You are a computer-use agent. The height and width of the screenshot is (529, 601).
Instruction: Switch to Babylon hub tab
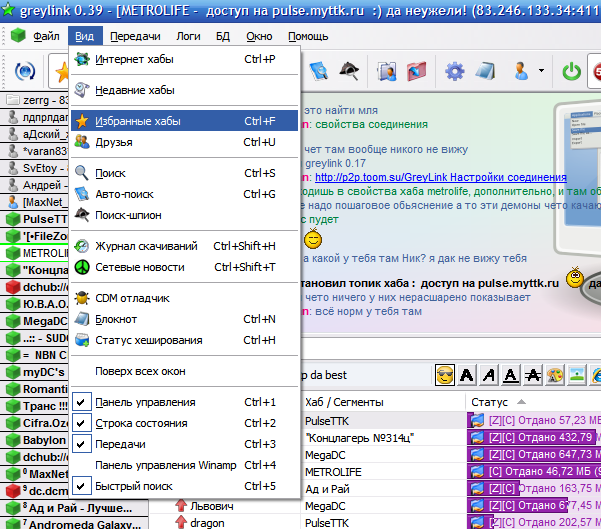pyautogui.click(x=34, y=440)
